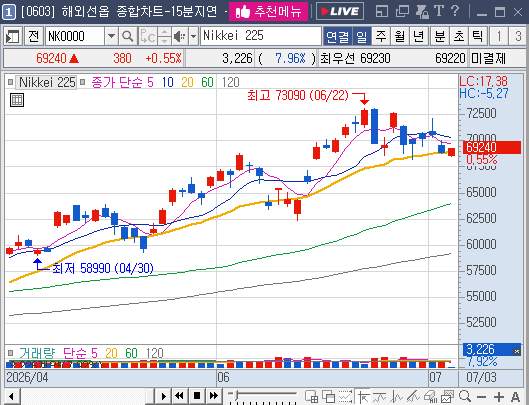Viewport: 529px width, 405px height.
Task: Expand the dropdown arrow next to speaker icon
Action: pyautogui.click(x=193, y=36)
